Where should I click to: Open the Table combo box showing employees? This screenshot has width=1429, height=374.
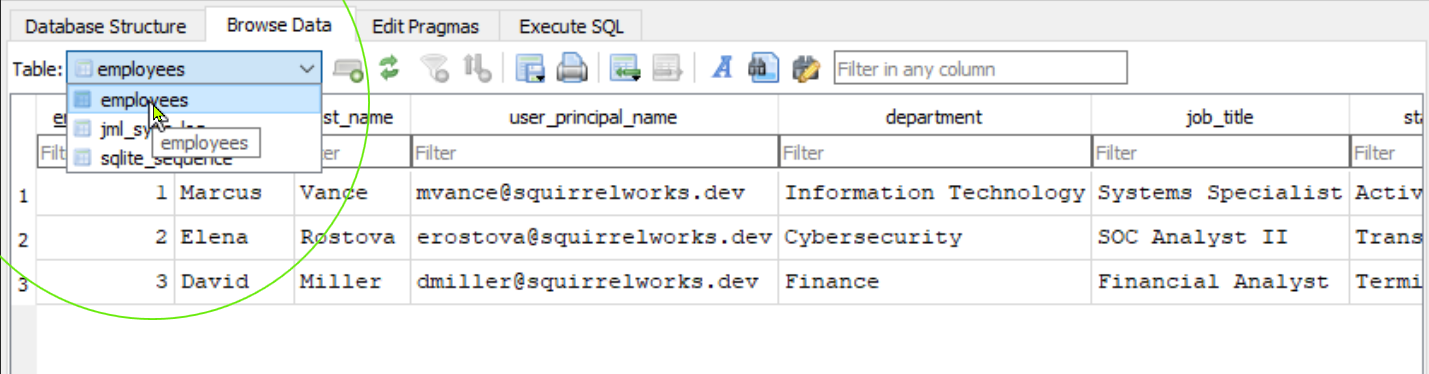pos(194,69)
